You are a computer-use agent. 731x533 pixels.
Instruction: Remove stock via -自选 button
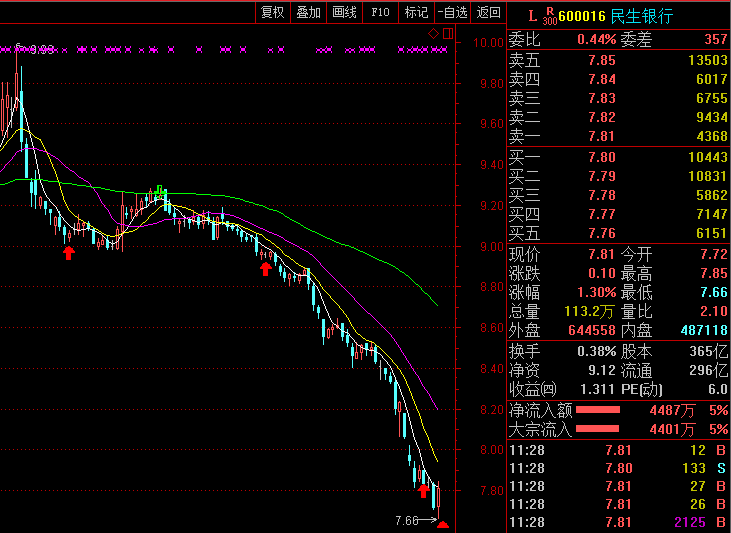(452, 12)
